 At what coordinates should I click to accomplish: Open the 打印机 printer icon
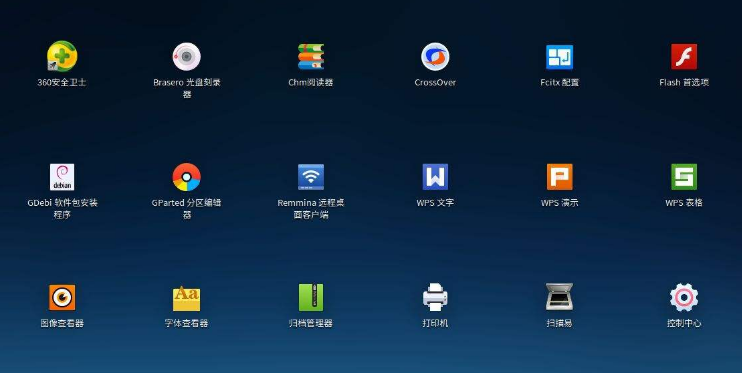tap(435, 297)
